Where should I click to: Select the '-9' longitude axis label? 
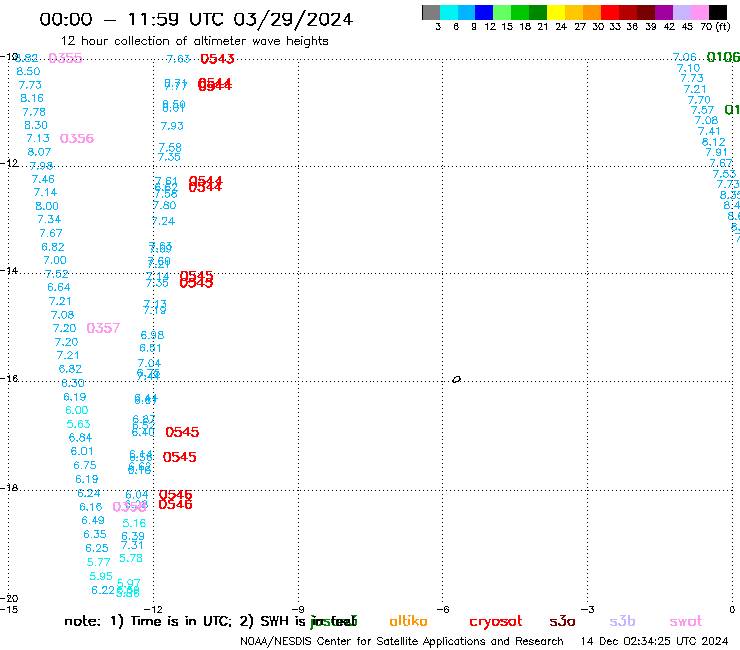298,610
